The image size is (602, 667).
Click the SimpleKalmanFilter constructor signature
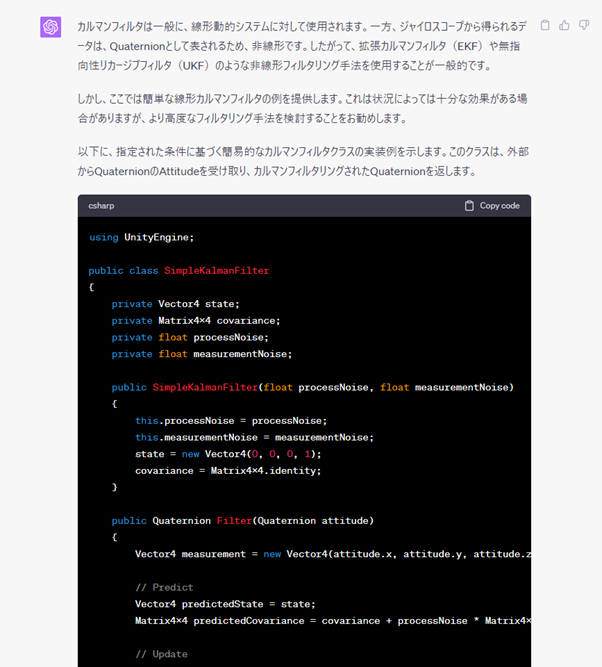tap(313, 388)
